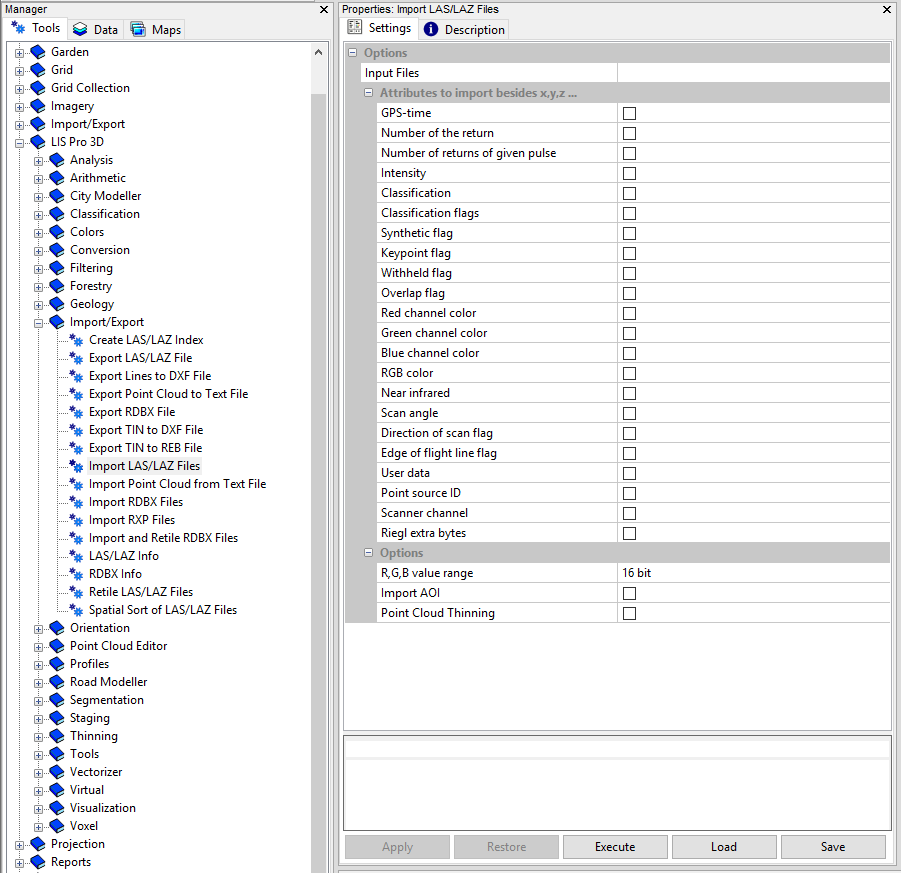Viewport: 901px width, 873px height.
Task: Click the Vectorizer book icon
Action: [57, 772]
